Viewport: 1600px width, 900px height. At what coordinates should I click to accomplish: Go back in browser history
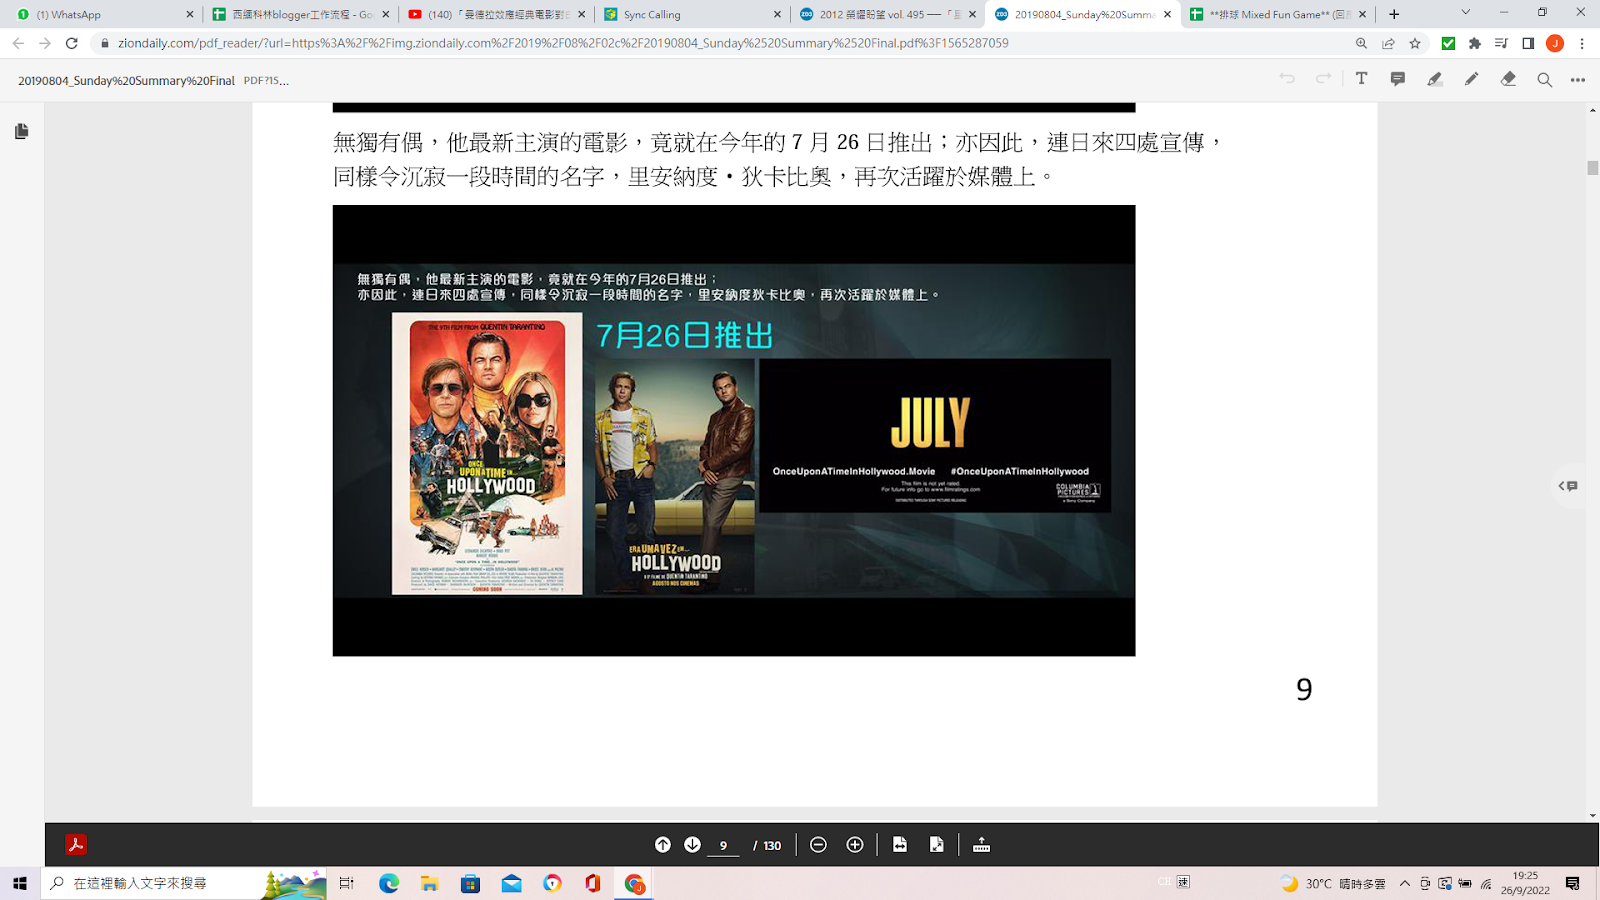coord(18,43)
